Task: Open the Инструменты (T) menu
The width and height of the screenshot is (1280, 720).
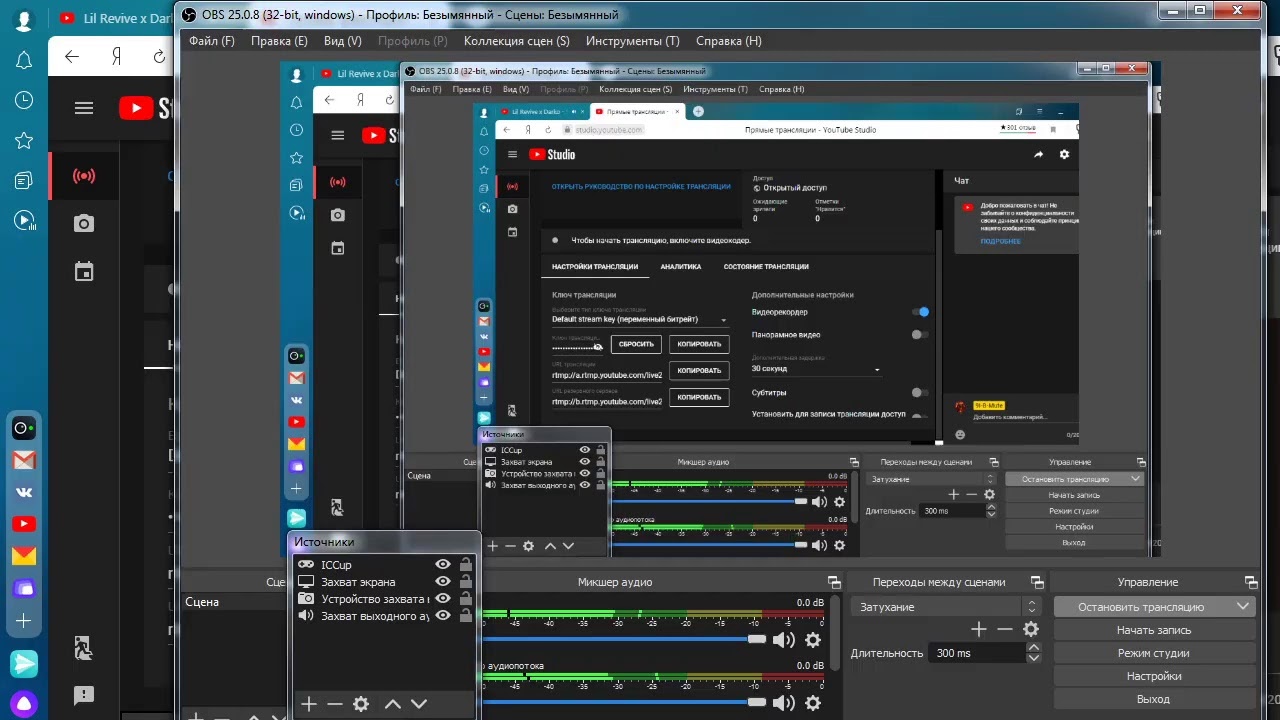Action: pyautogui.click(x=632, y=41)
